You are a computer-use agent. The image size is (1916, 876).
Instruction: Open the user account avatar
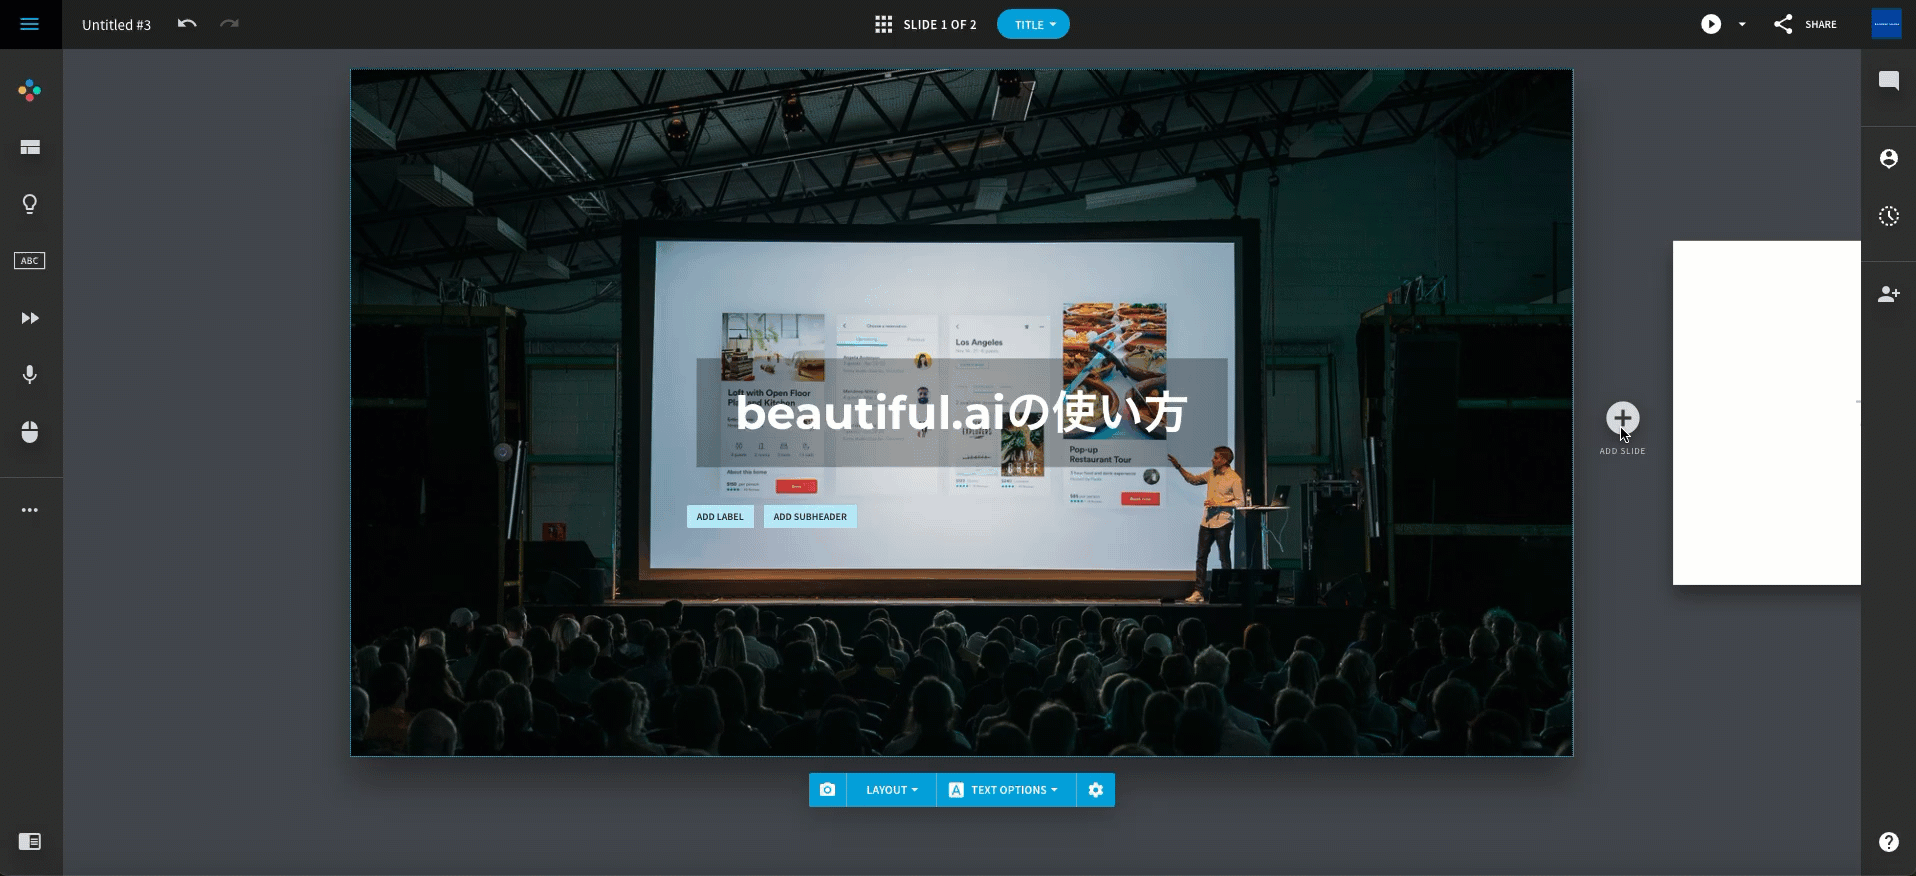point(1886,24)
